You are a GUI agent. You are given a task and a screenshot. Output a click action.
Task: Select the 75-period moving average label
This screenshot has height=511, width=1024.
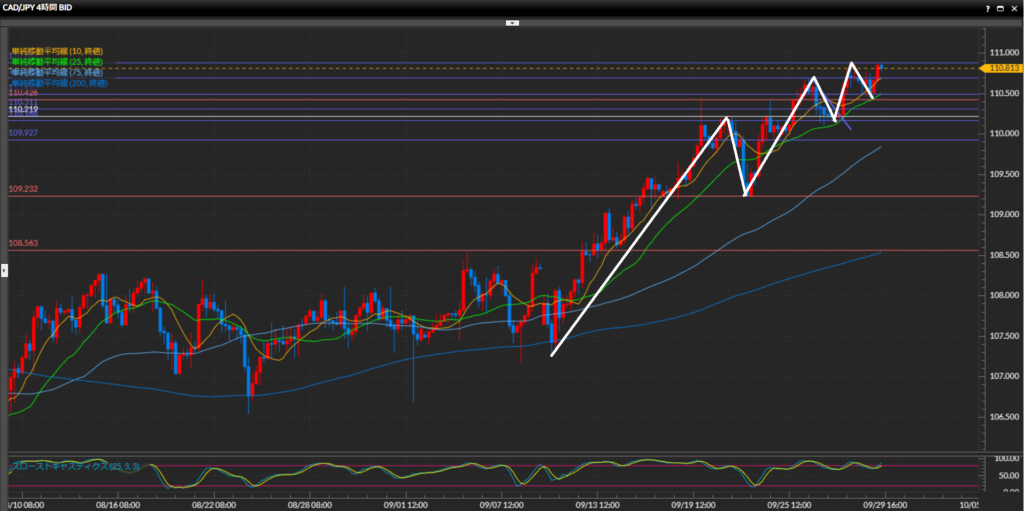coord(56,73)
